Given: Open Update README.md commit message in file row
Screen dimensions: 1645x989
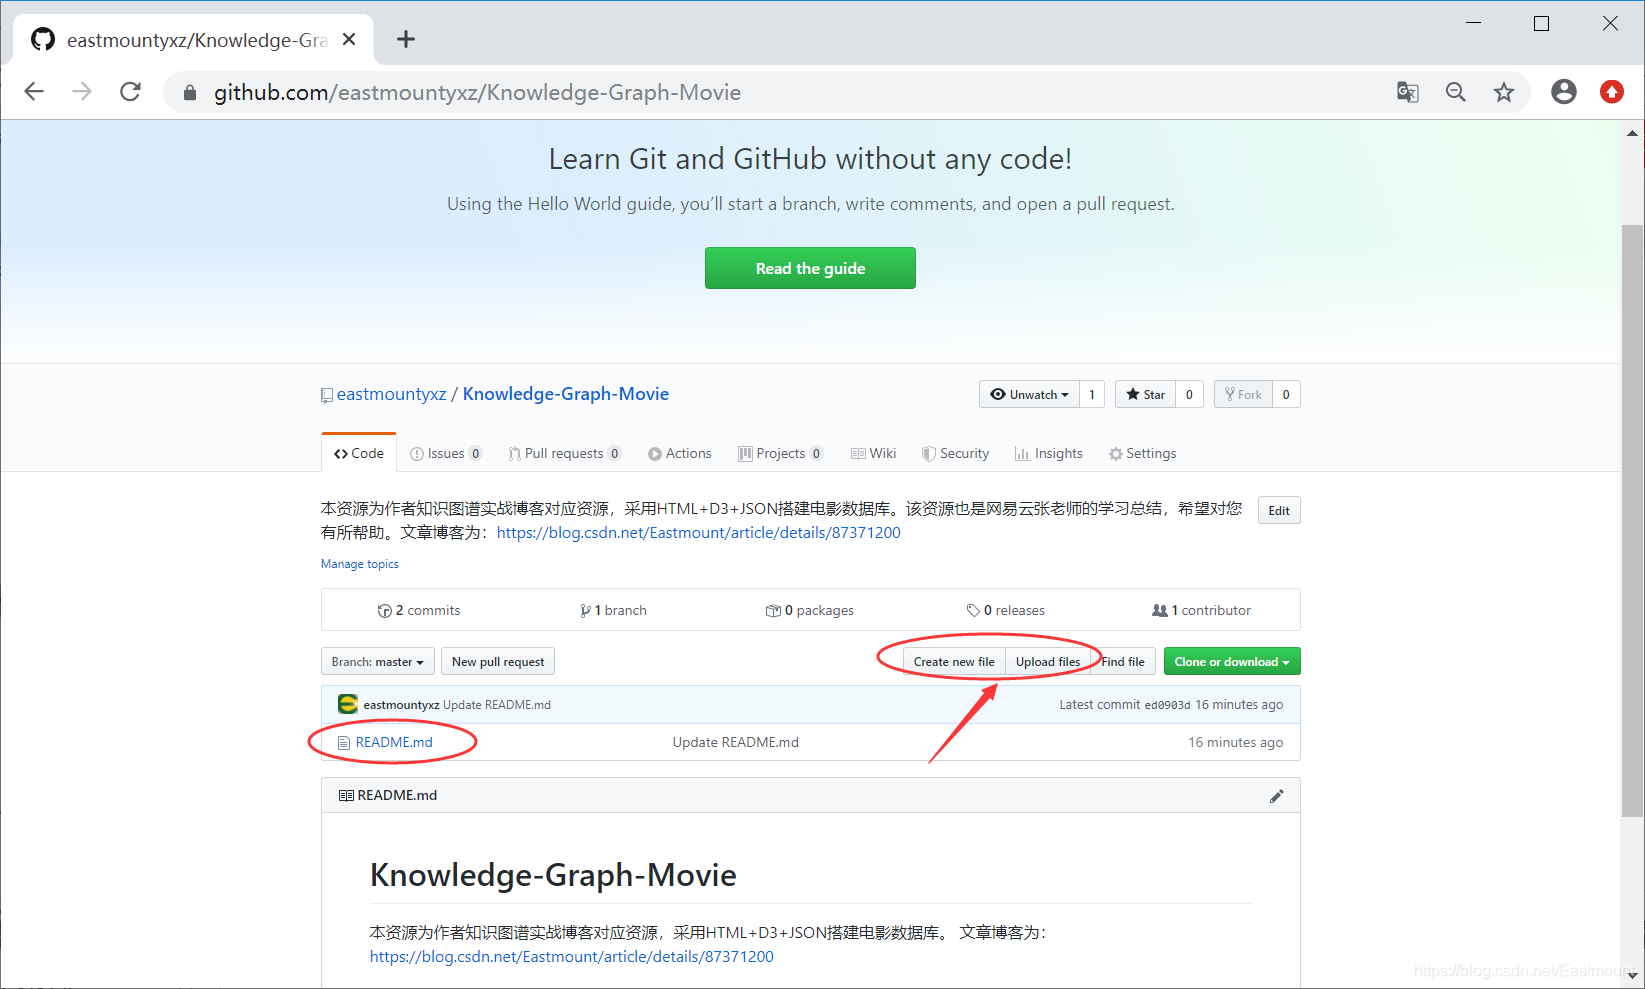Looking at the screenshot, I should pyautogui.click(x=736, y=742).
